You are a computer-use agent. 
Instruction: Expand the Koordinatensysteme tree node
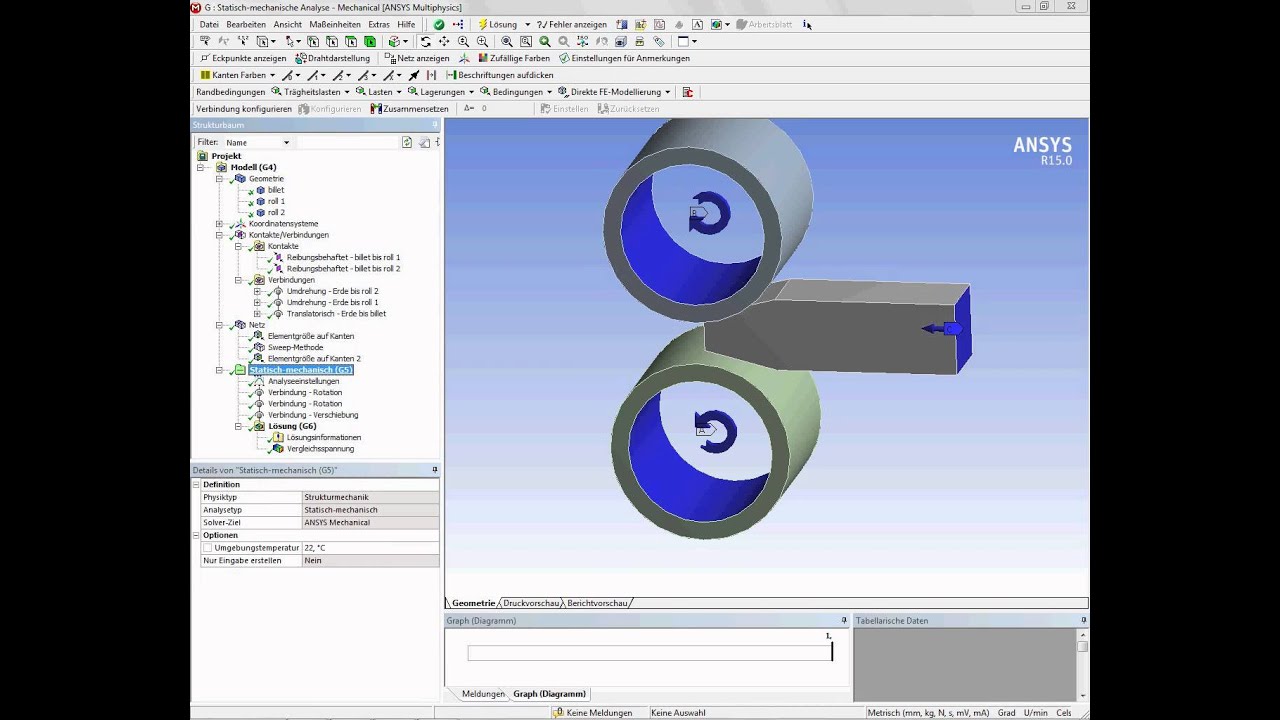coord(219,224)
